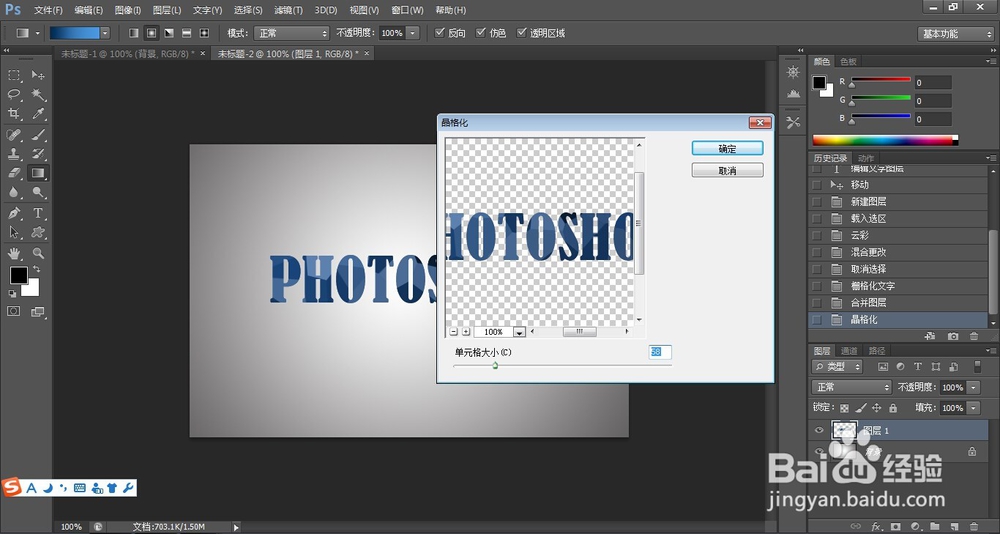This screenshot has width=1000, height=534.
Task: Click the color spectrum ramp in Color panel
Action: (x=885, y=140)
